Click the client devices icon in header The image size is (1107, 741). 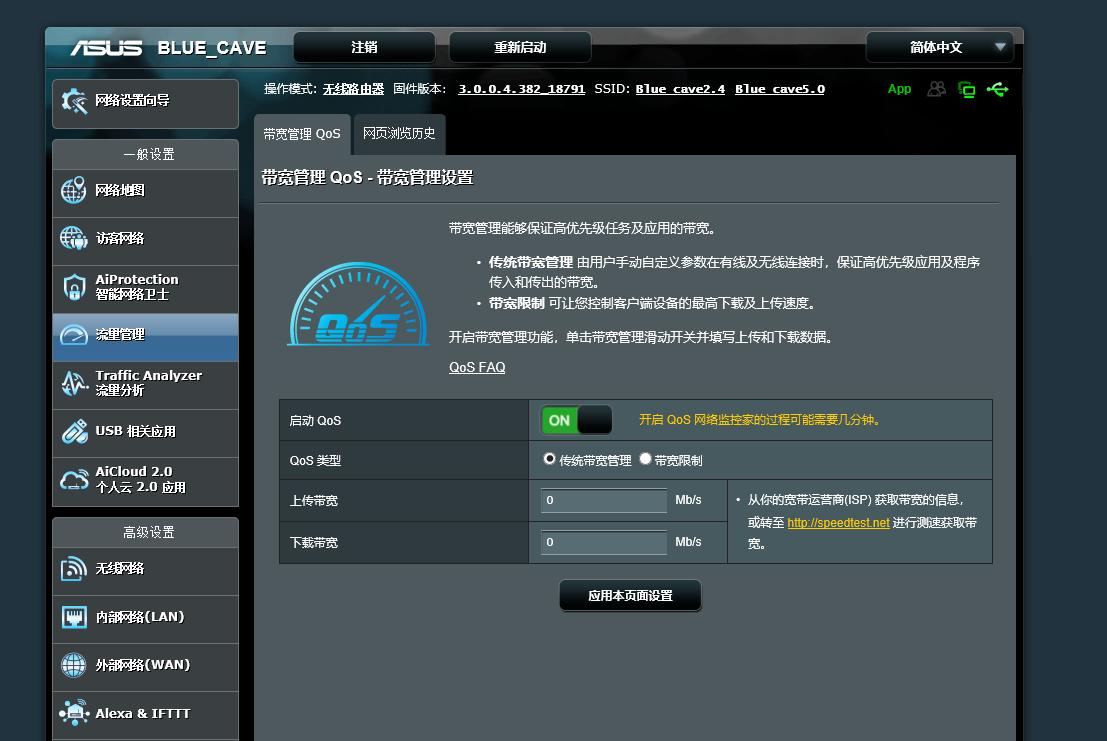[x=936, y=89]
